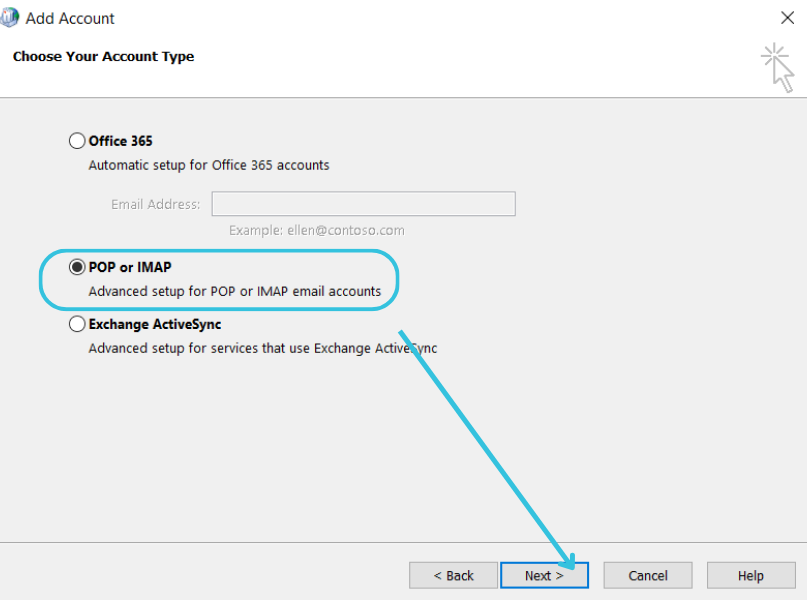Click the bold "Exchange ActiveSync" label text
Screen dimensions: 807x600
(x=154, y=324)
